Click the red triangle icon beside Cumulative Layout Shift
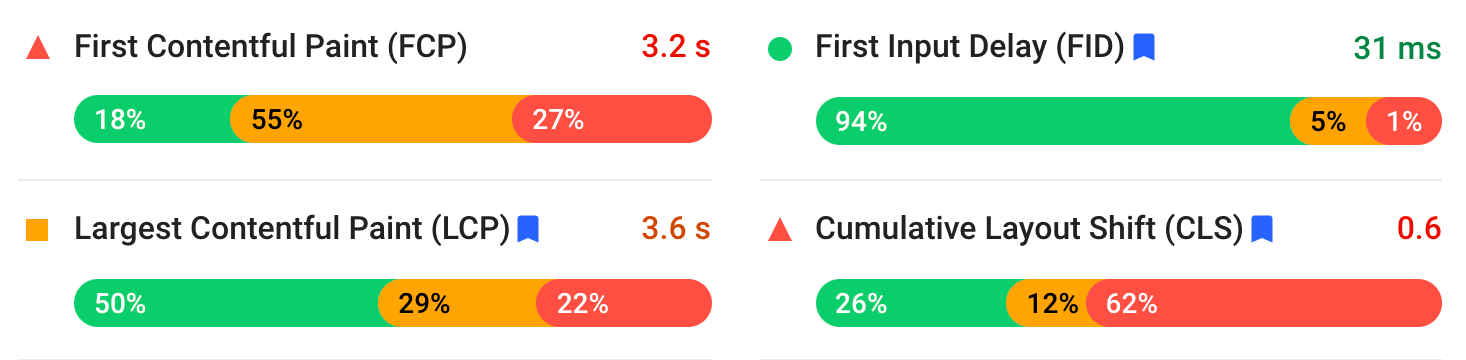Viewport: 1466px width, 360px height. pyautogui.click(x=779, y=230)
